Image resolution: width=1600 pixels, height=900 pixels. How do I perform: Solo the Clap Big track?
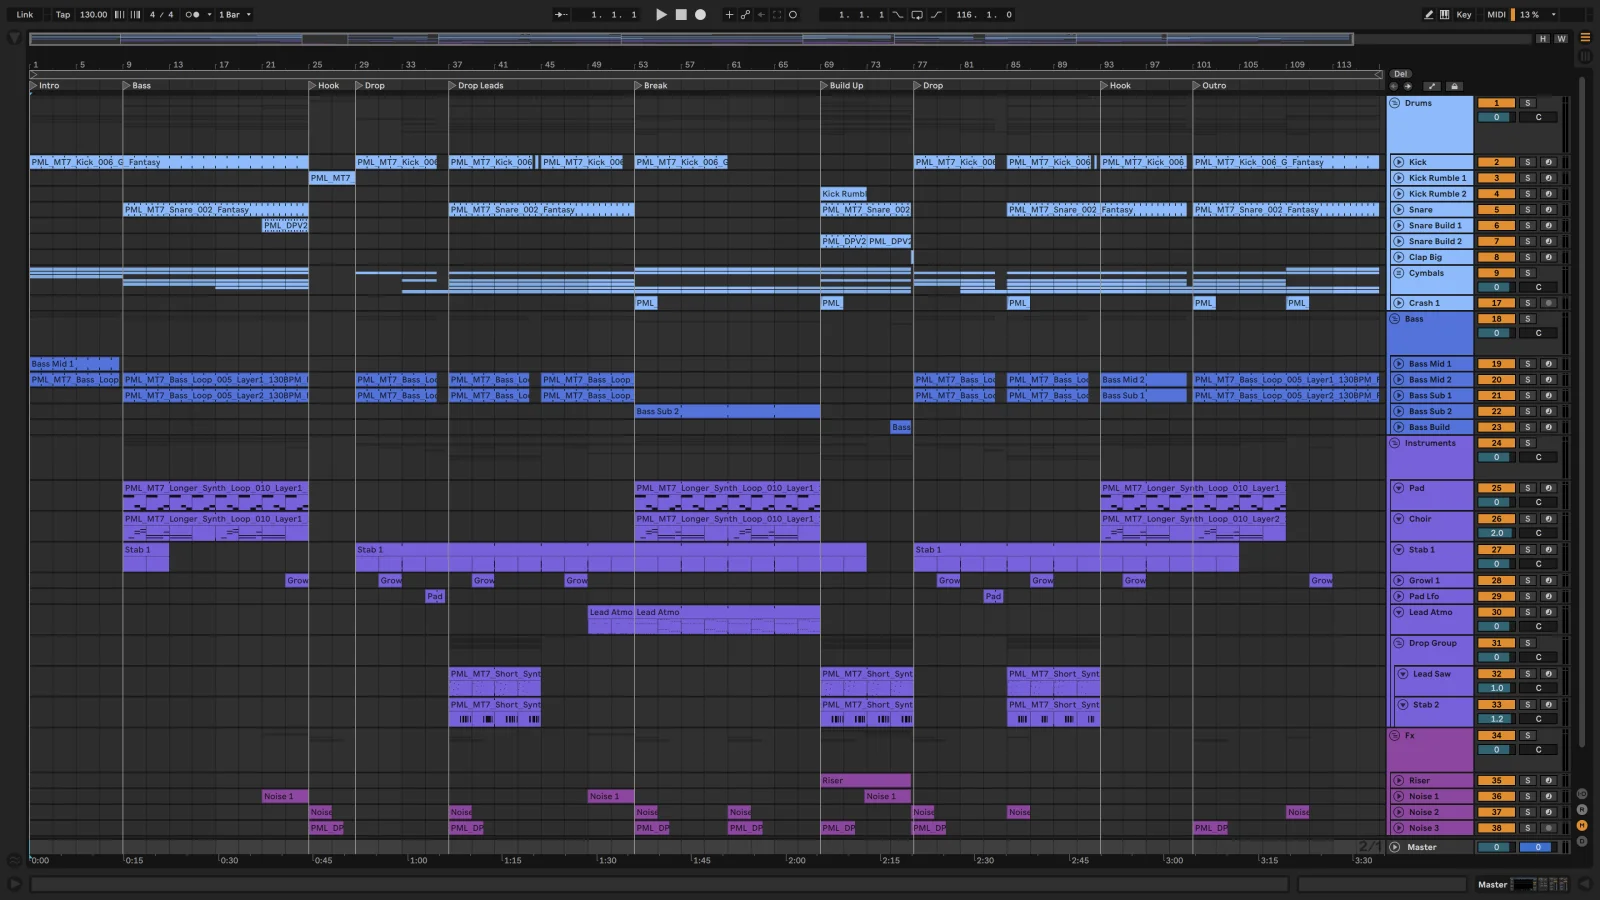pos(1528,257)
